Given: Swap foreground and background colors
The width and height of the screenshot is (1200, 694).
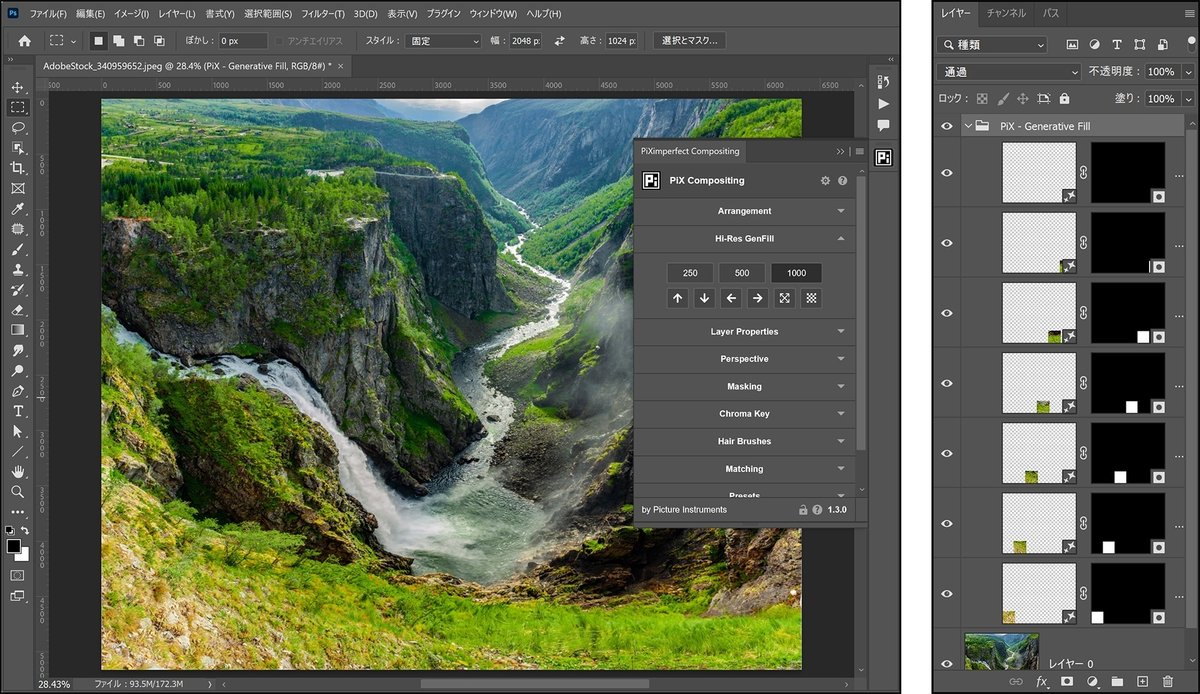Looking at the screenshot, I should click(26, 530).
